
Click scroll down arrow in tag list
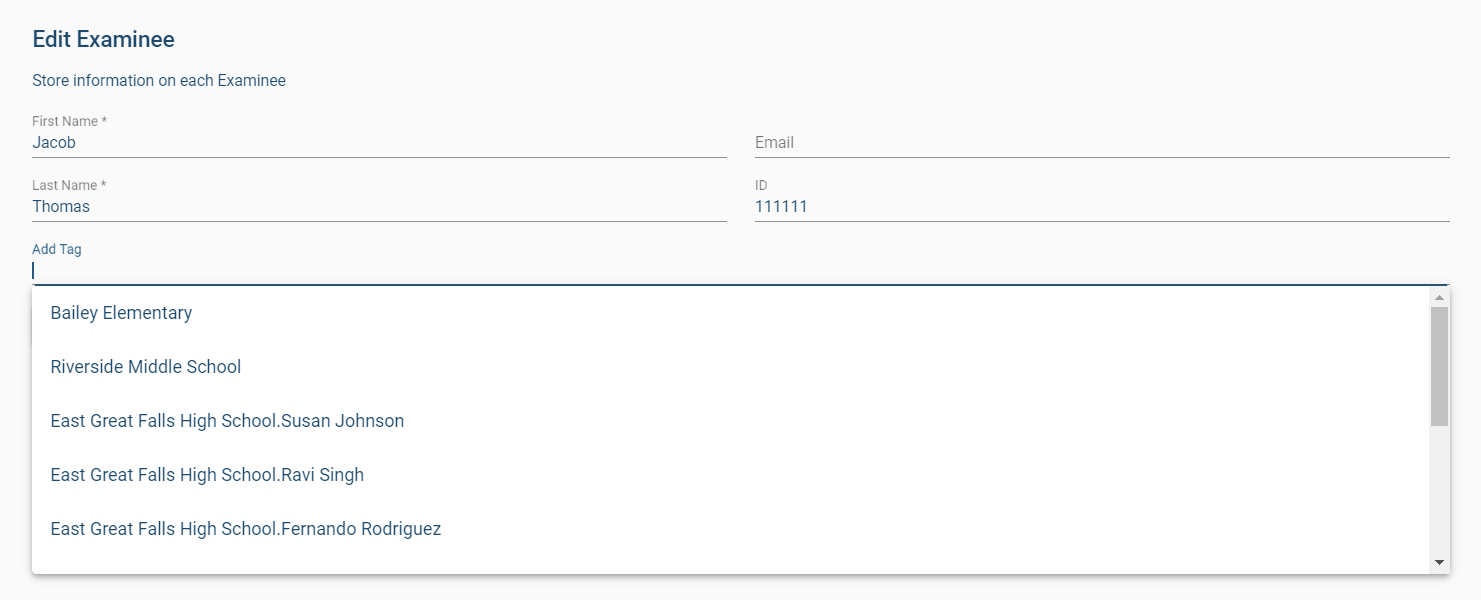coord(1439,563)
